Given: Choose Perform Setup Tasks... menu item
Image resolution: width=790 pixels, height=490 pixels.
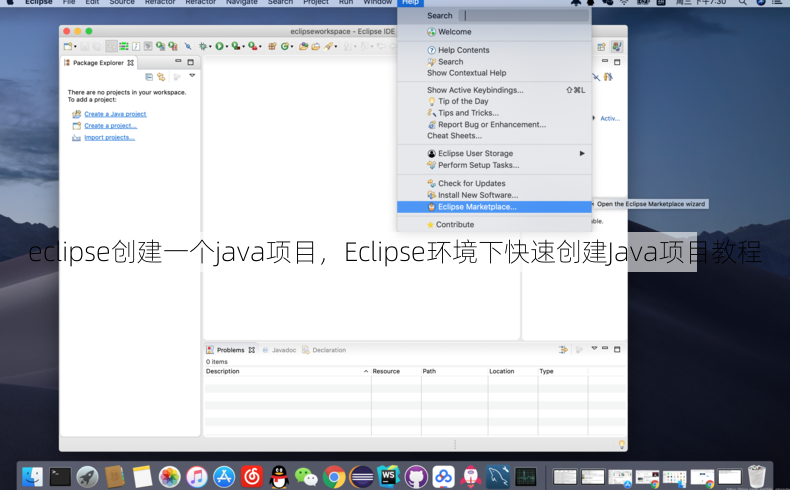Looking at the screenshot, I should pos(494,165).
